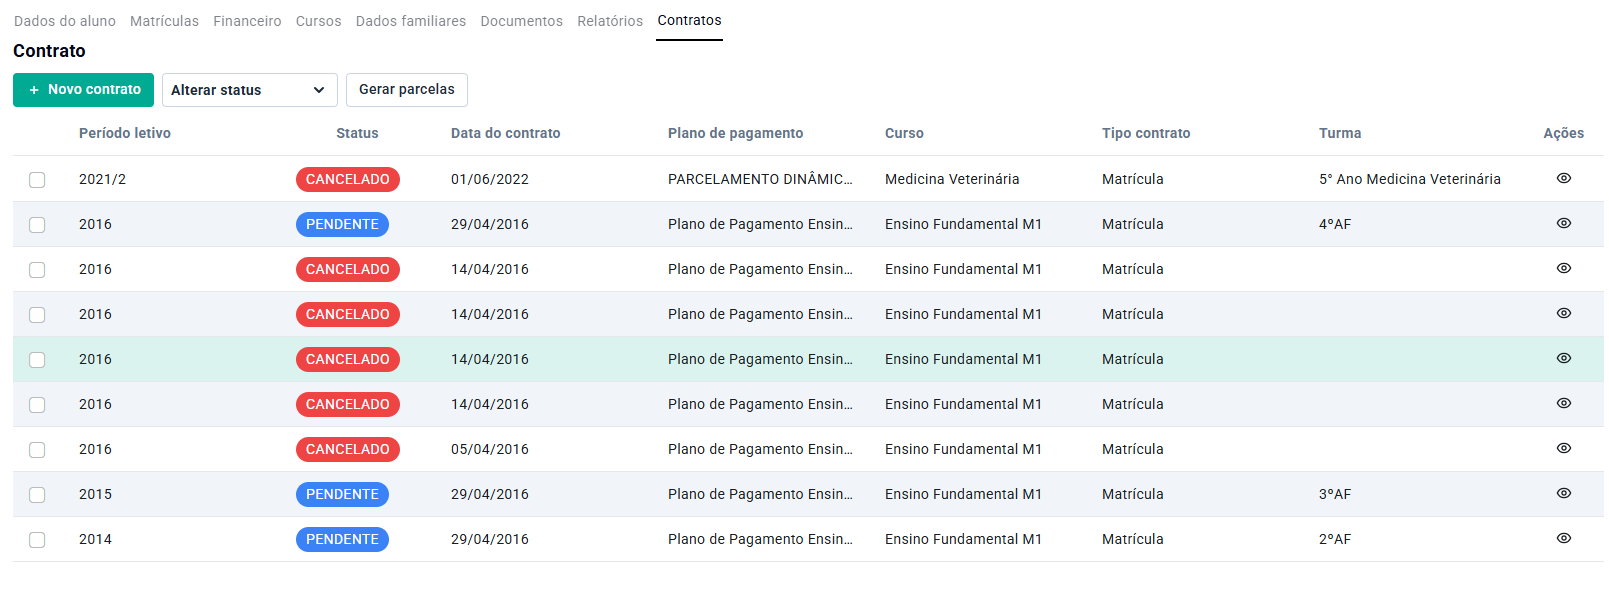Click the CANCELADO badge in 2021/2 row
Screen dimensions: 1609x591
click(348, 179)
